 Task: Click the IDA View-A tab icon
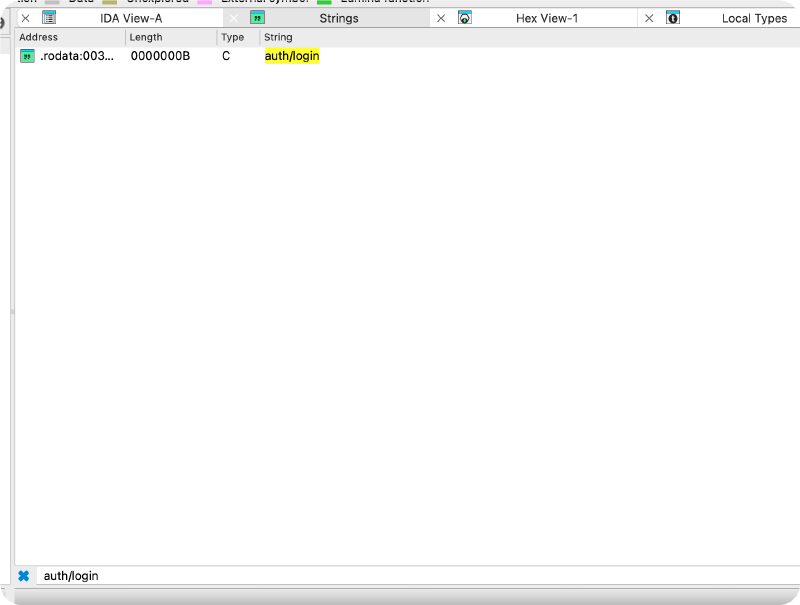click(x=48, y=18)
